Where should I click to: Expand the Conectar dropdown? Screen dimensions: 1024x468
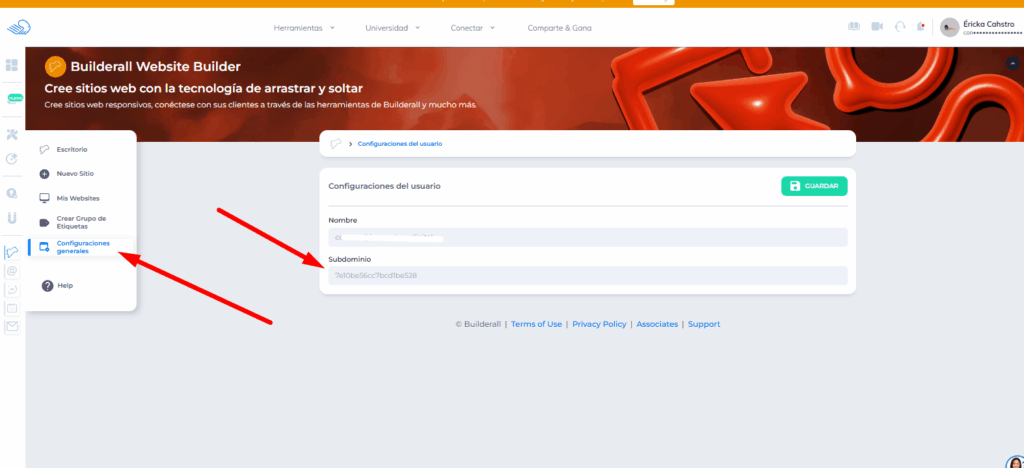tap(473, 28)
